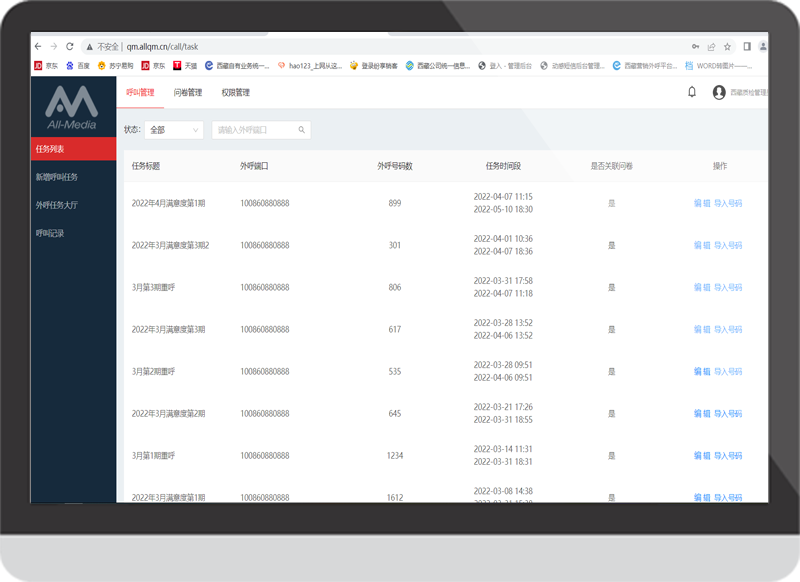
Task: Open the 动感短信后台管理 bookmark
Action: pyautogui.click(x=572, y=66)
